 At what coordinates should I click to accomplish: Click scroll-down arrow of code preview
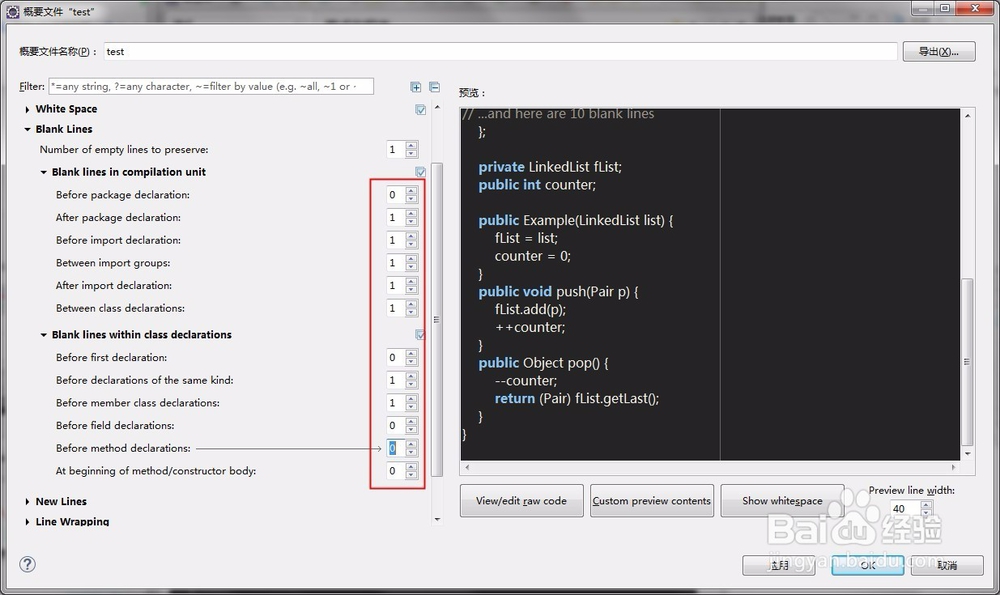pos(967,453)
